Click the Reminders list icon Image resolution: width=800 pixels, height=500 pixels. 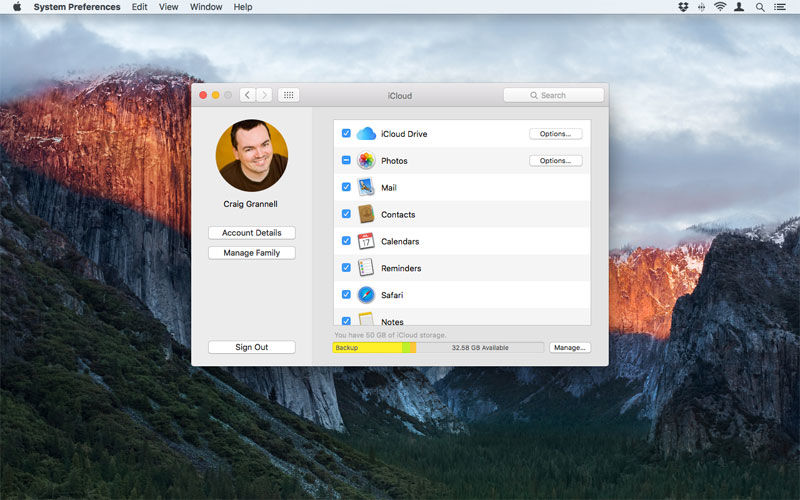[366, 267]
